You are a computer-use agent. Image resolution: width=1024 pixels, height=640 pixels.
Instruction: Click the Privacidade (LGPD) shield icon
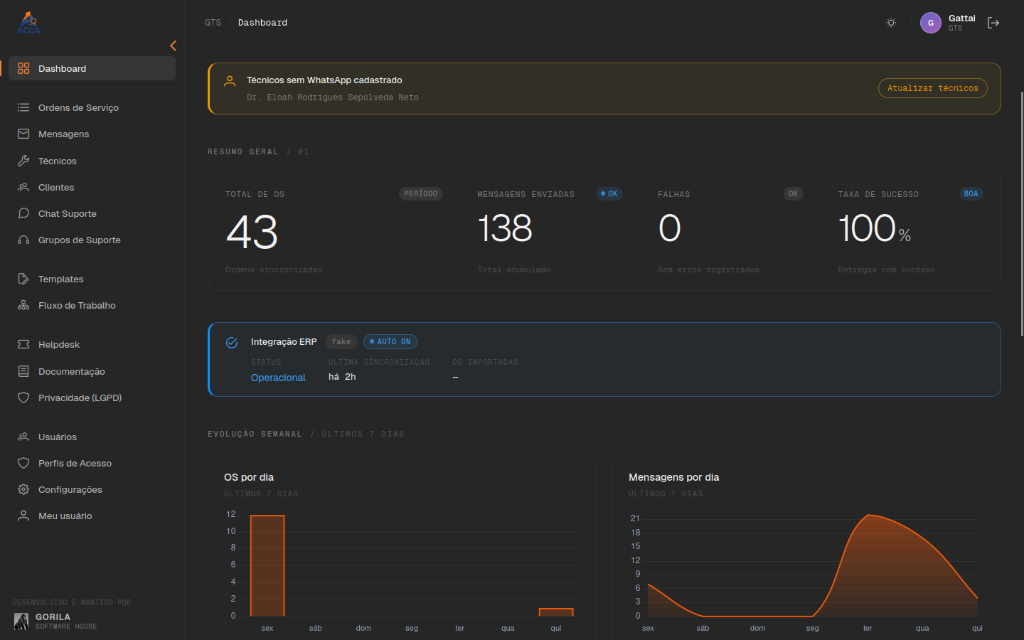coord(24,398)
